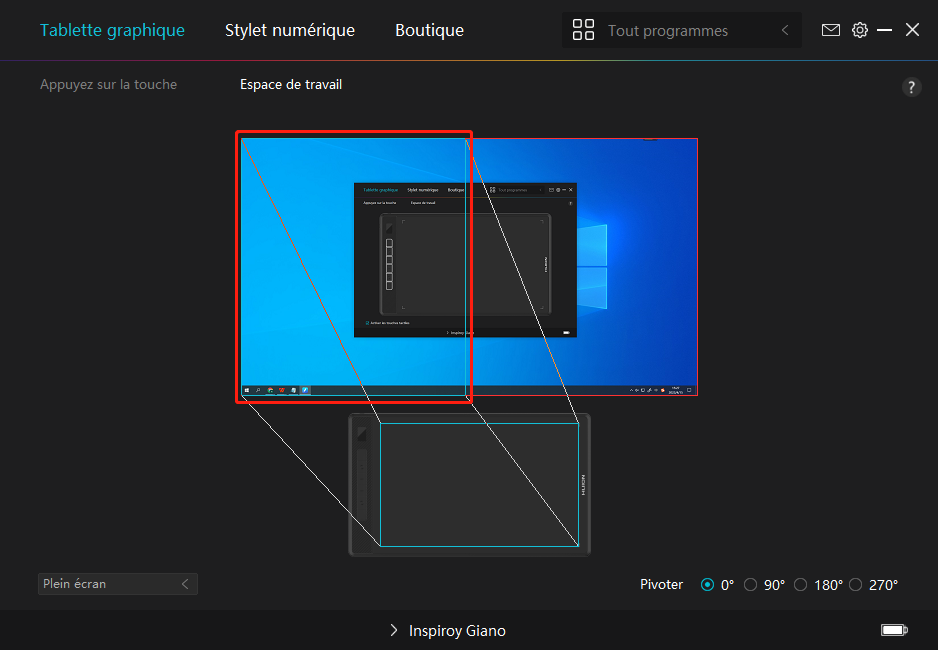Open the mail messages icon
938x650 pixels.
830,30
